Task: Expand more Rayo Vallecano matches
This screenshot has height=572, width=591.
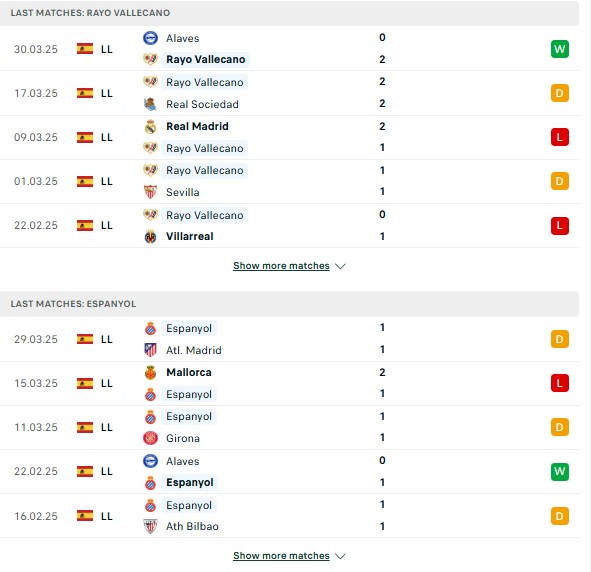Action: (x=281, y=266)
